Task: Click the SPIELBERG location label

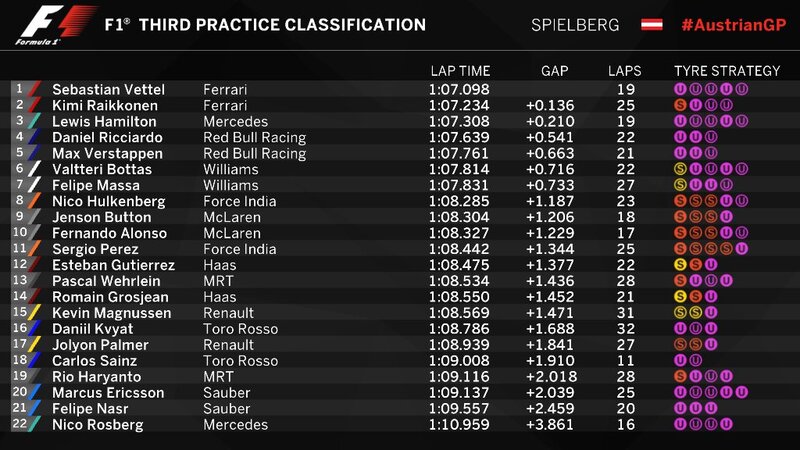Action: pyautogui.click(x=575, y=25)
